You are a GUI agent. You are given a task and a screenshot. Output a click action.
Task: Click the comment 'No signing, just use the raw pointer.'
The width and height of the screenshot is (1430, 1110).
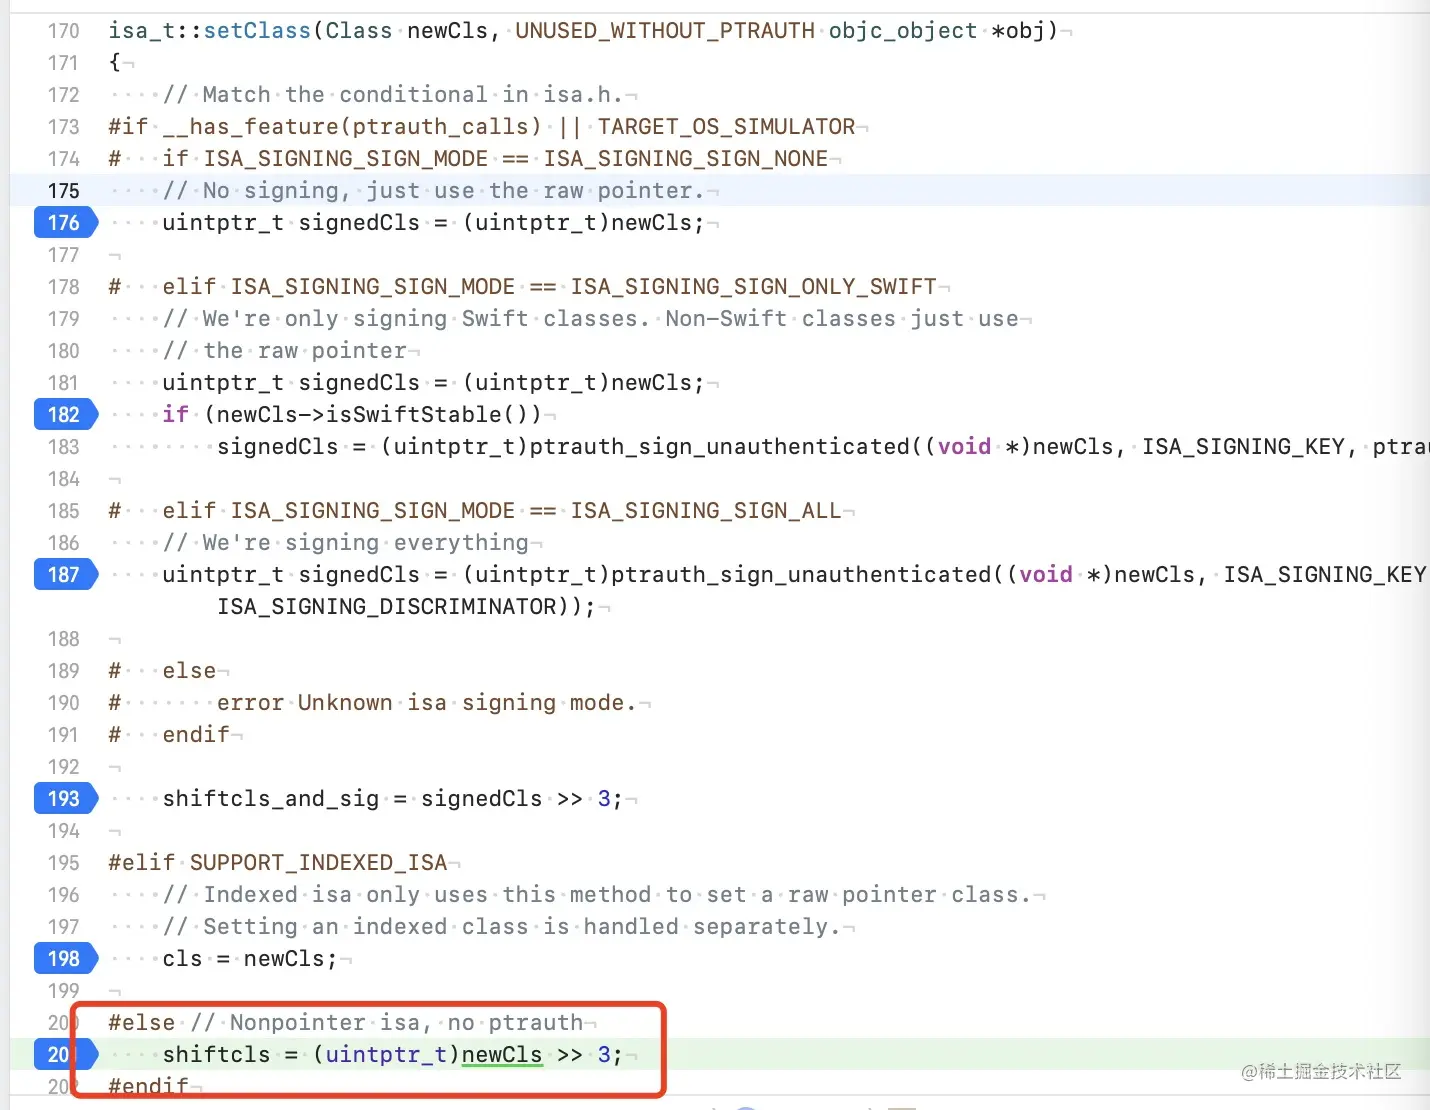(x=434, y=190)
